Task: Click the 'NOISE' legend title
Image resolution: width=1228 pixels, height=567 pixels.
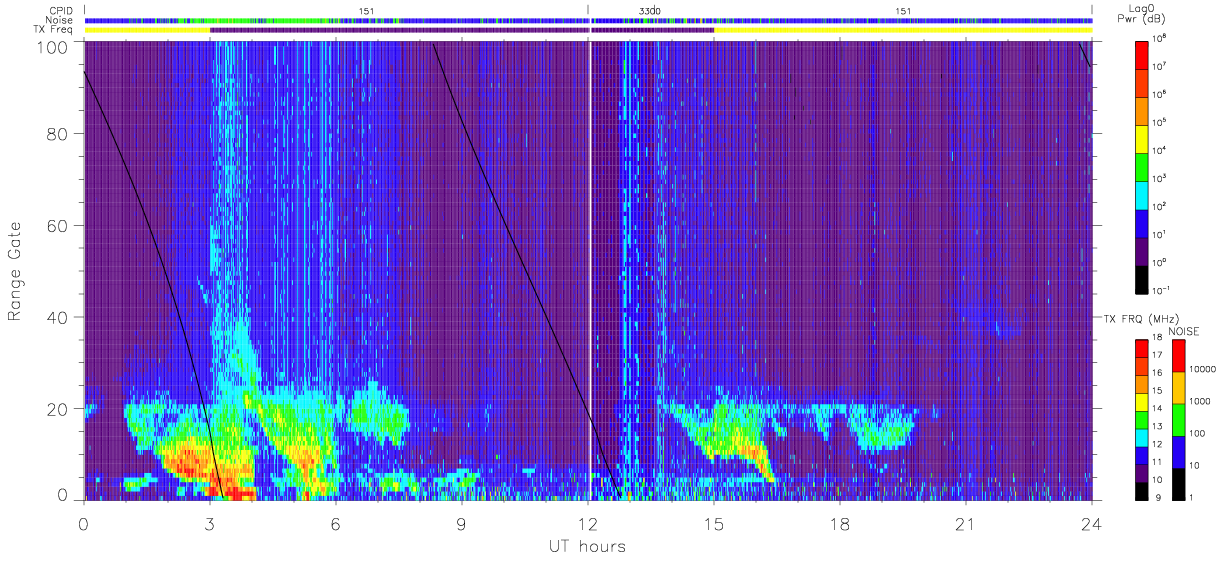Action: click(x=1182, y=330)
